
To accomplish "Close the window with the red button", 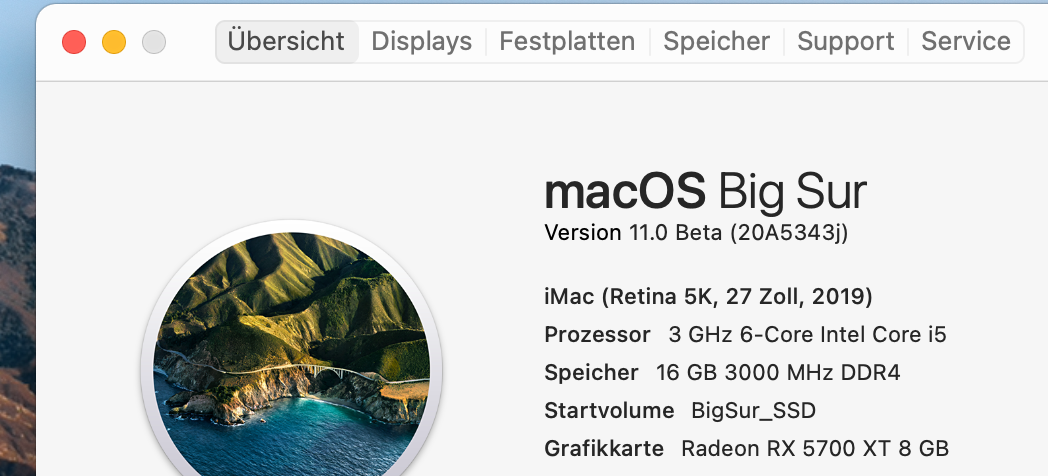I will pos(74,42).
